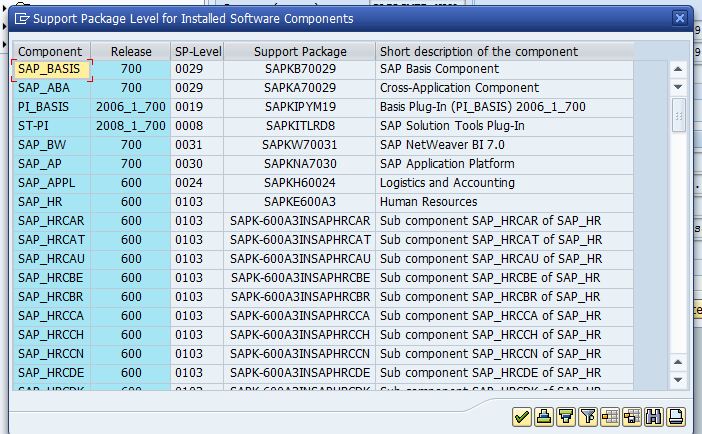The image size is (702, 434).
Task: Click support package SAPK-600A3INSAPHRCAR
Action: [300, 221]
